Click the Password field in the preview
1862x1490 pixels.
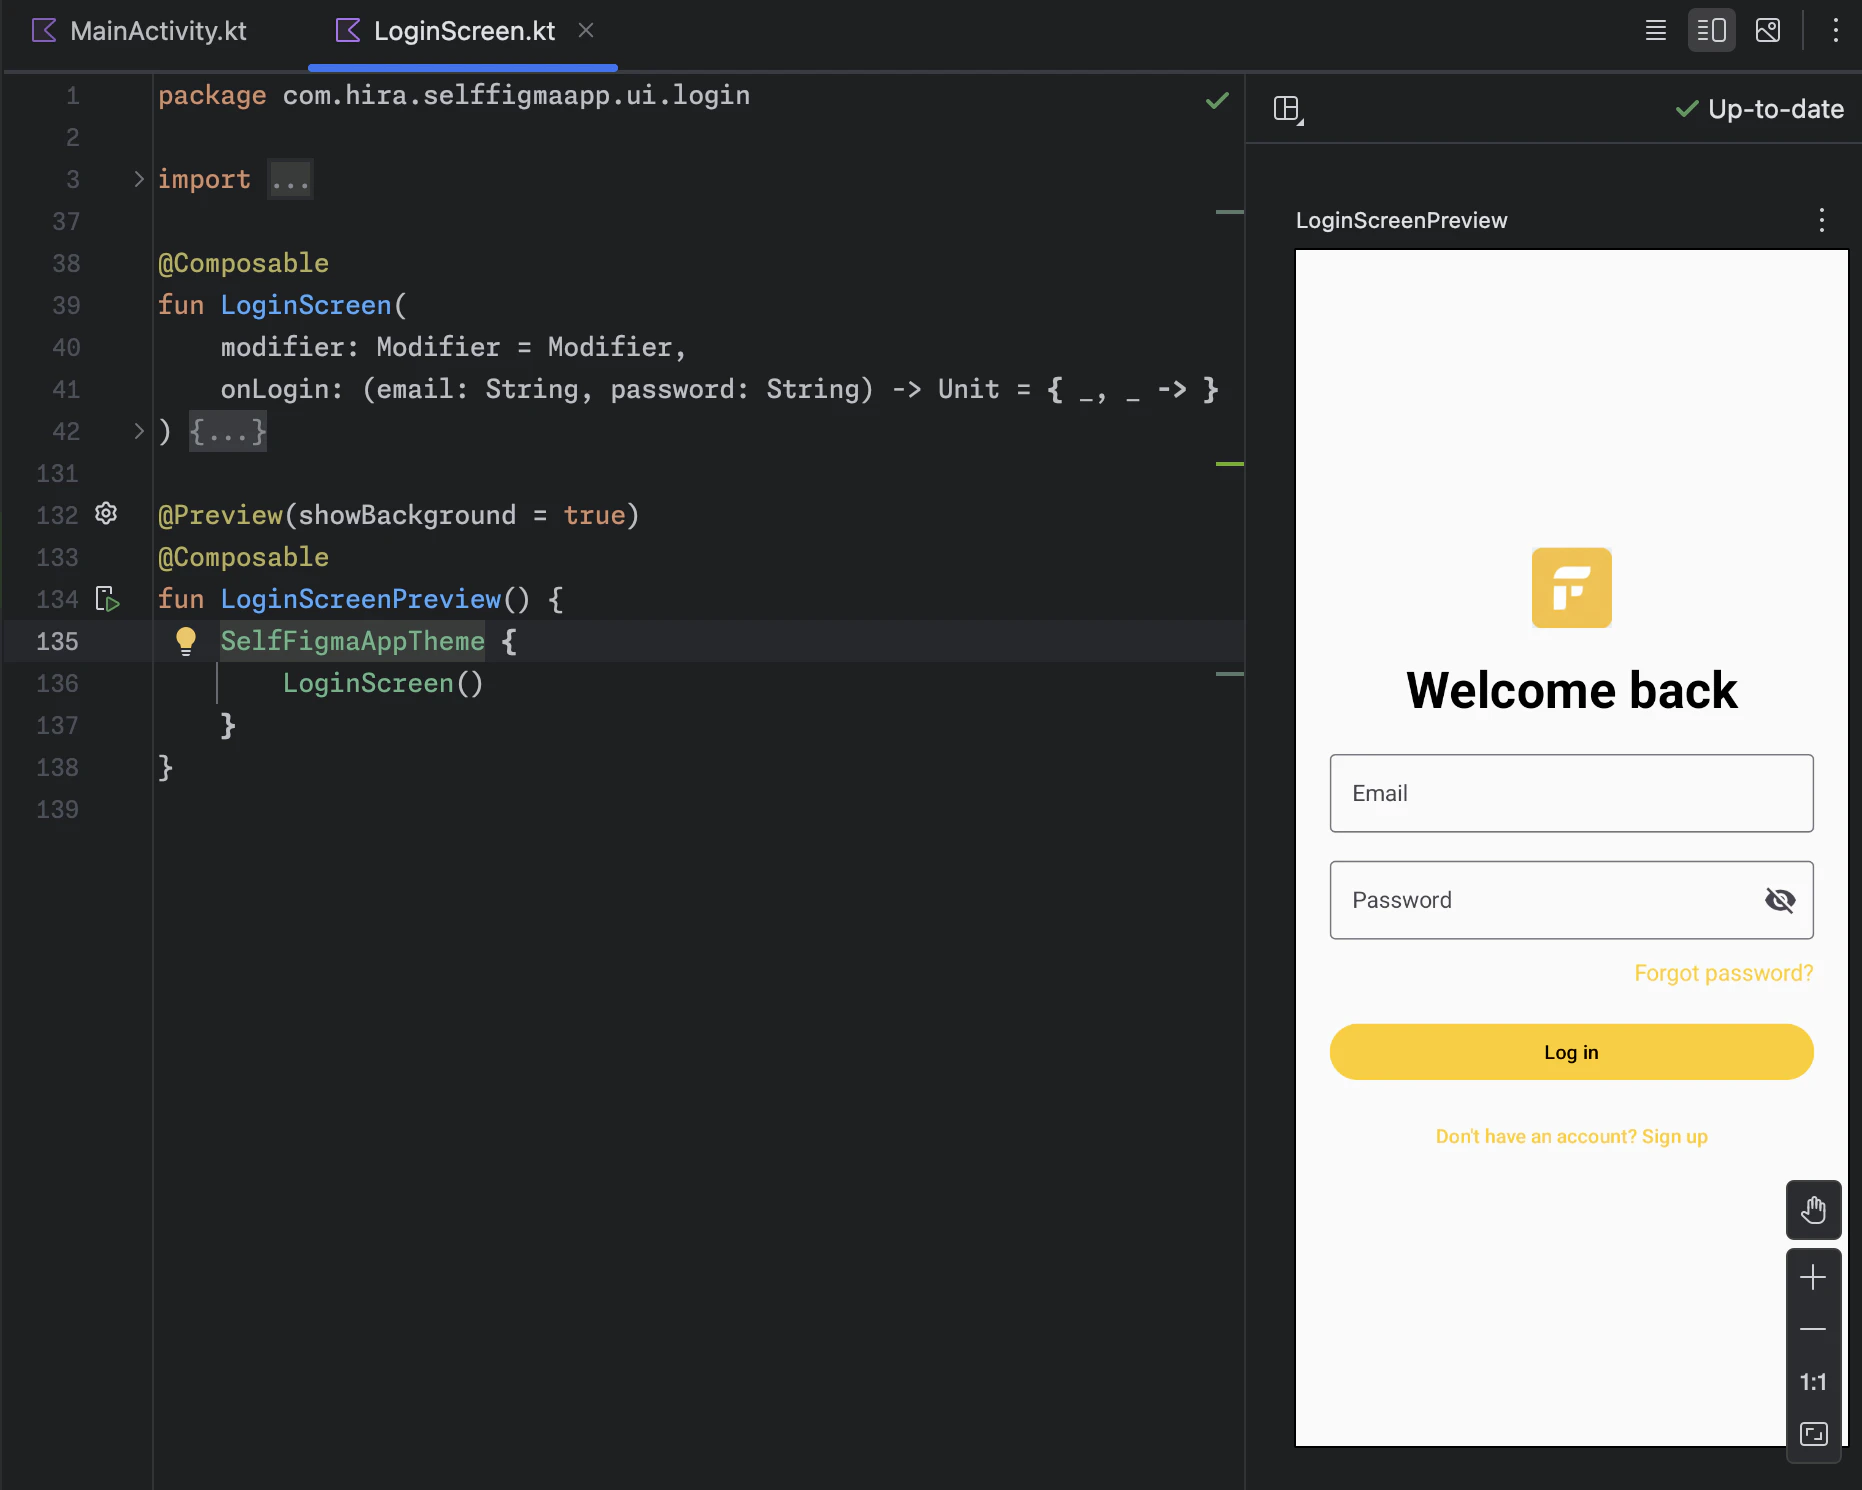(x=1571, y=900)
